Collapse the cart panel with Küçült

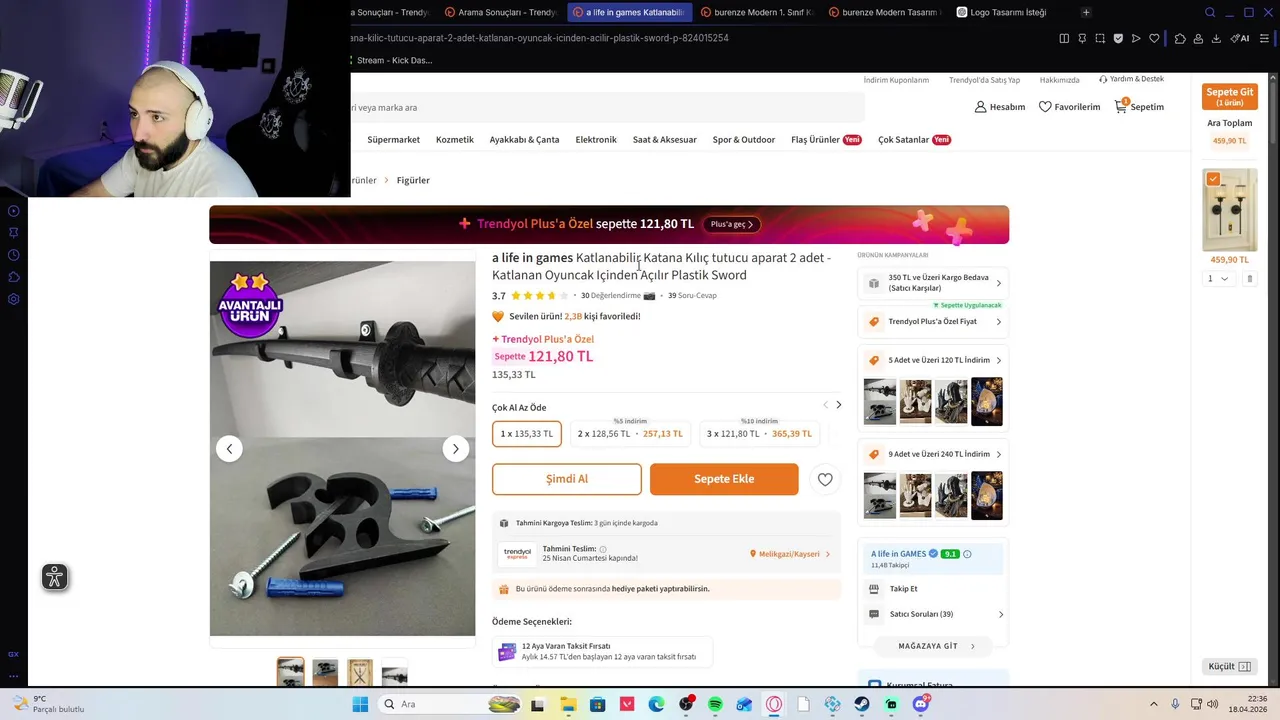click(x=1230, y=666)
